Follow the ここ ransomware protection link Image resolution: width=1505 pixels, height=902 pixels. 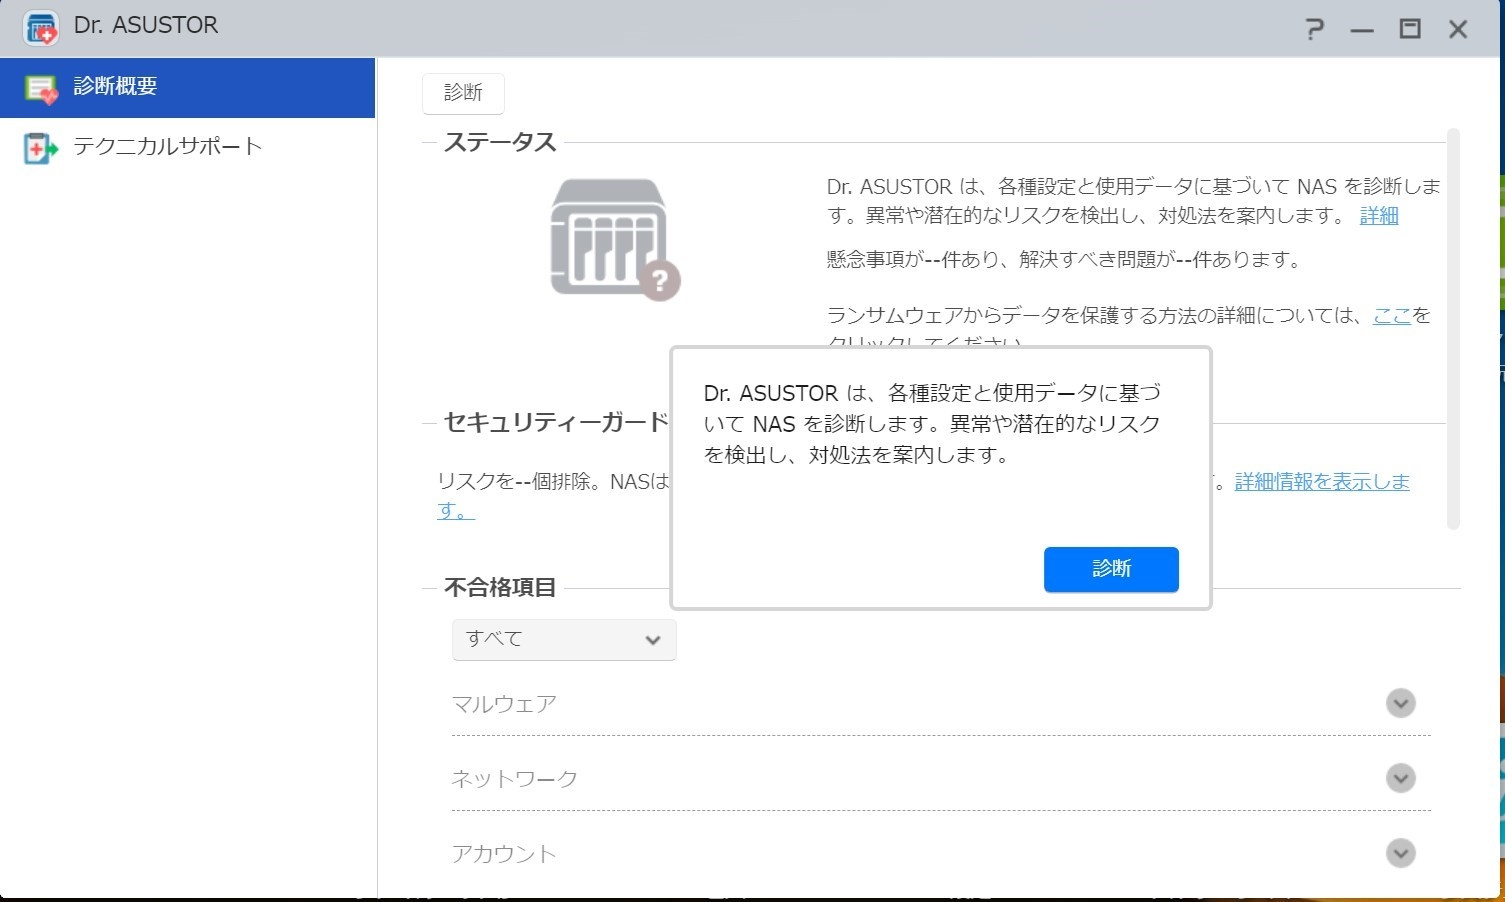click(x=1391, y=316)
